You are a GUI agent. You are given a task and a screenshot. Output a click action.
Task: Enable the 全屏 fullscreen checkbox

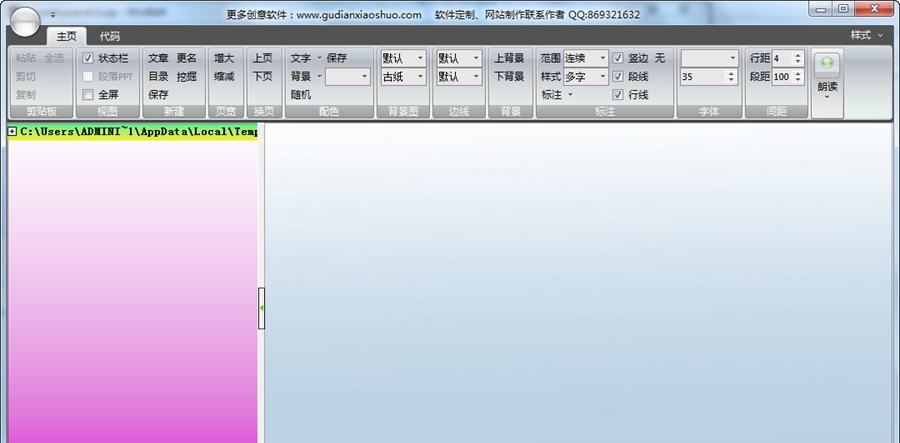88,95
